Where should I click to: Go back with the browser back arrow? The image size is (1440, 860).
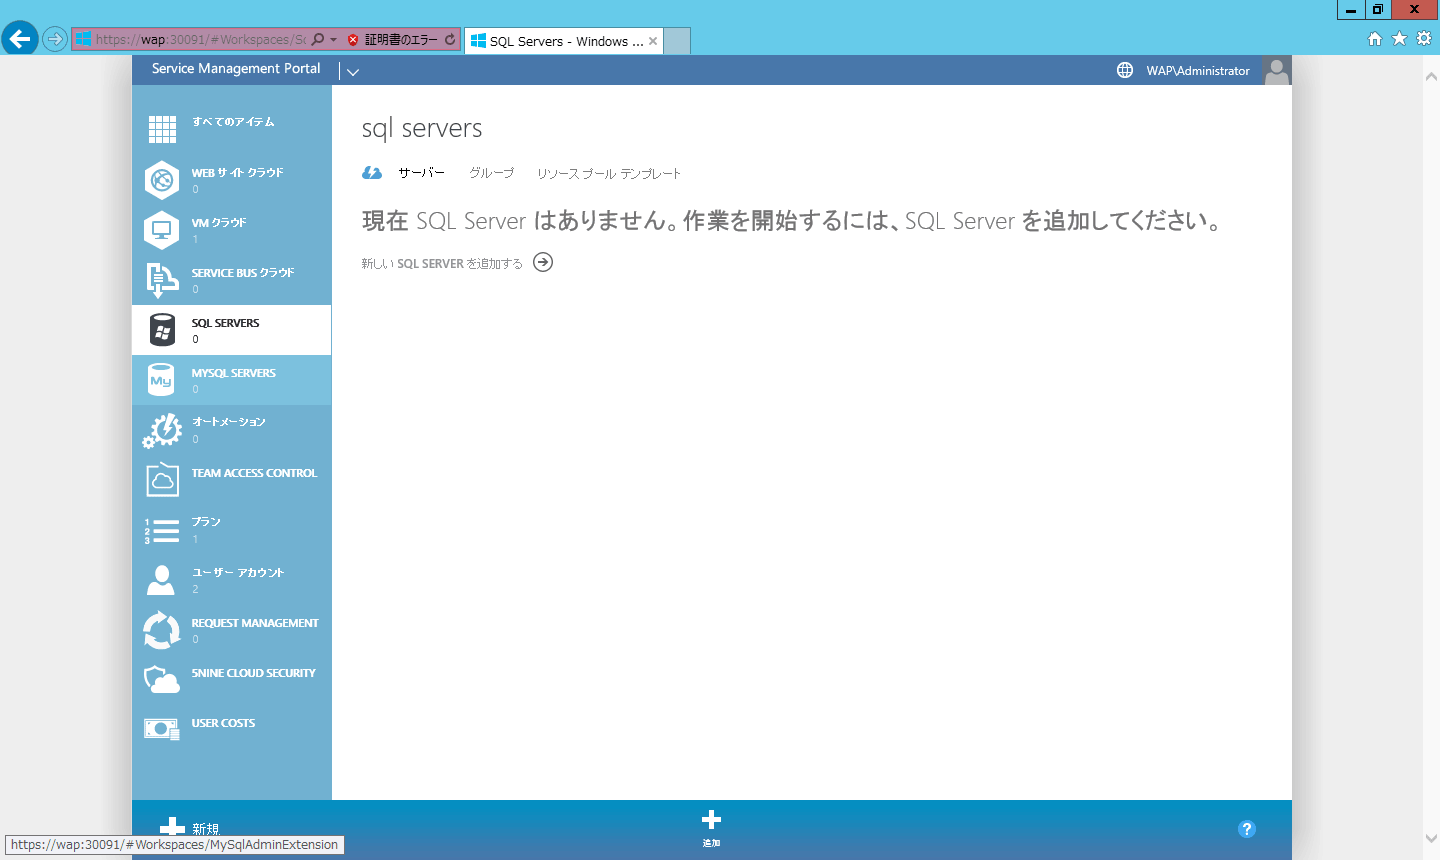pyautogui.click(x=20, y=39)
